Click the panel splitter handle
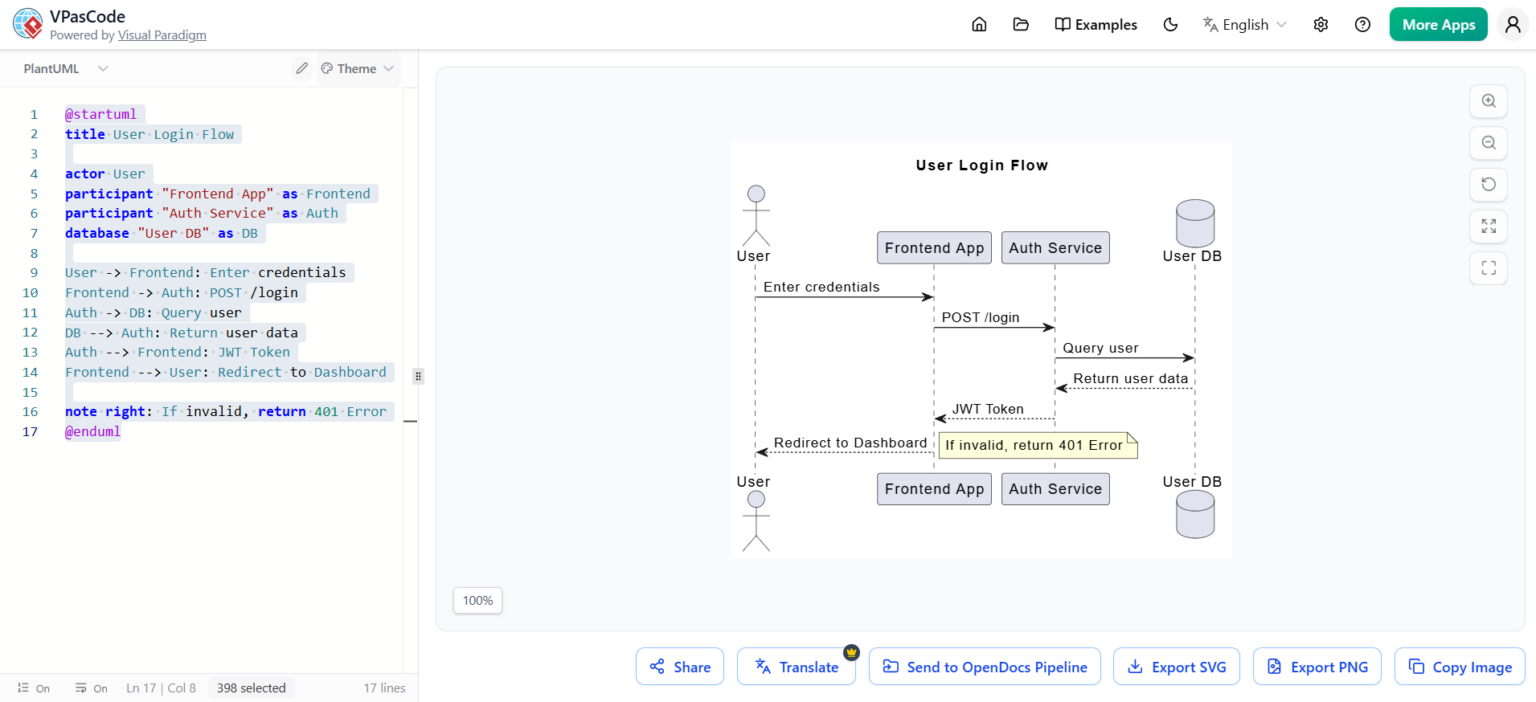Viewport: 1536px width, 702px height. coord(419,376)
